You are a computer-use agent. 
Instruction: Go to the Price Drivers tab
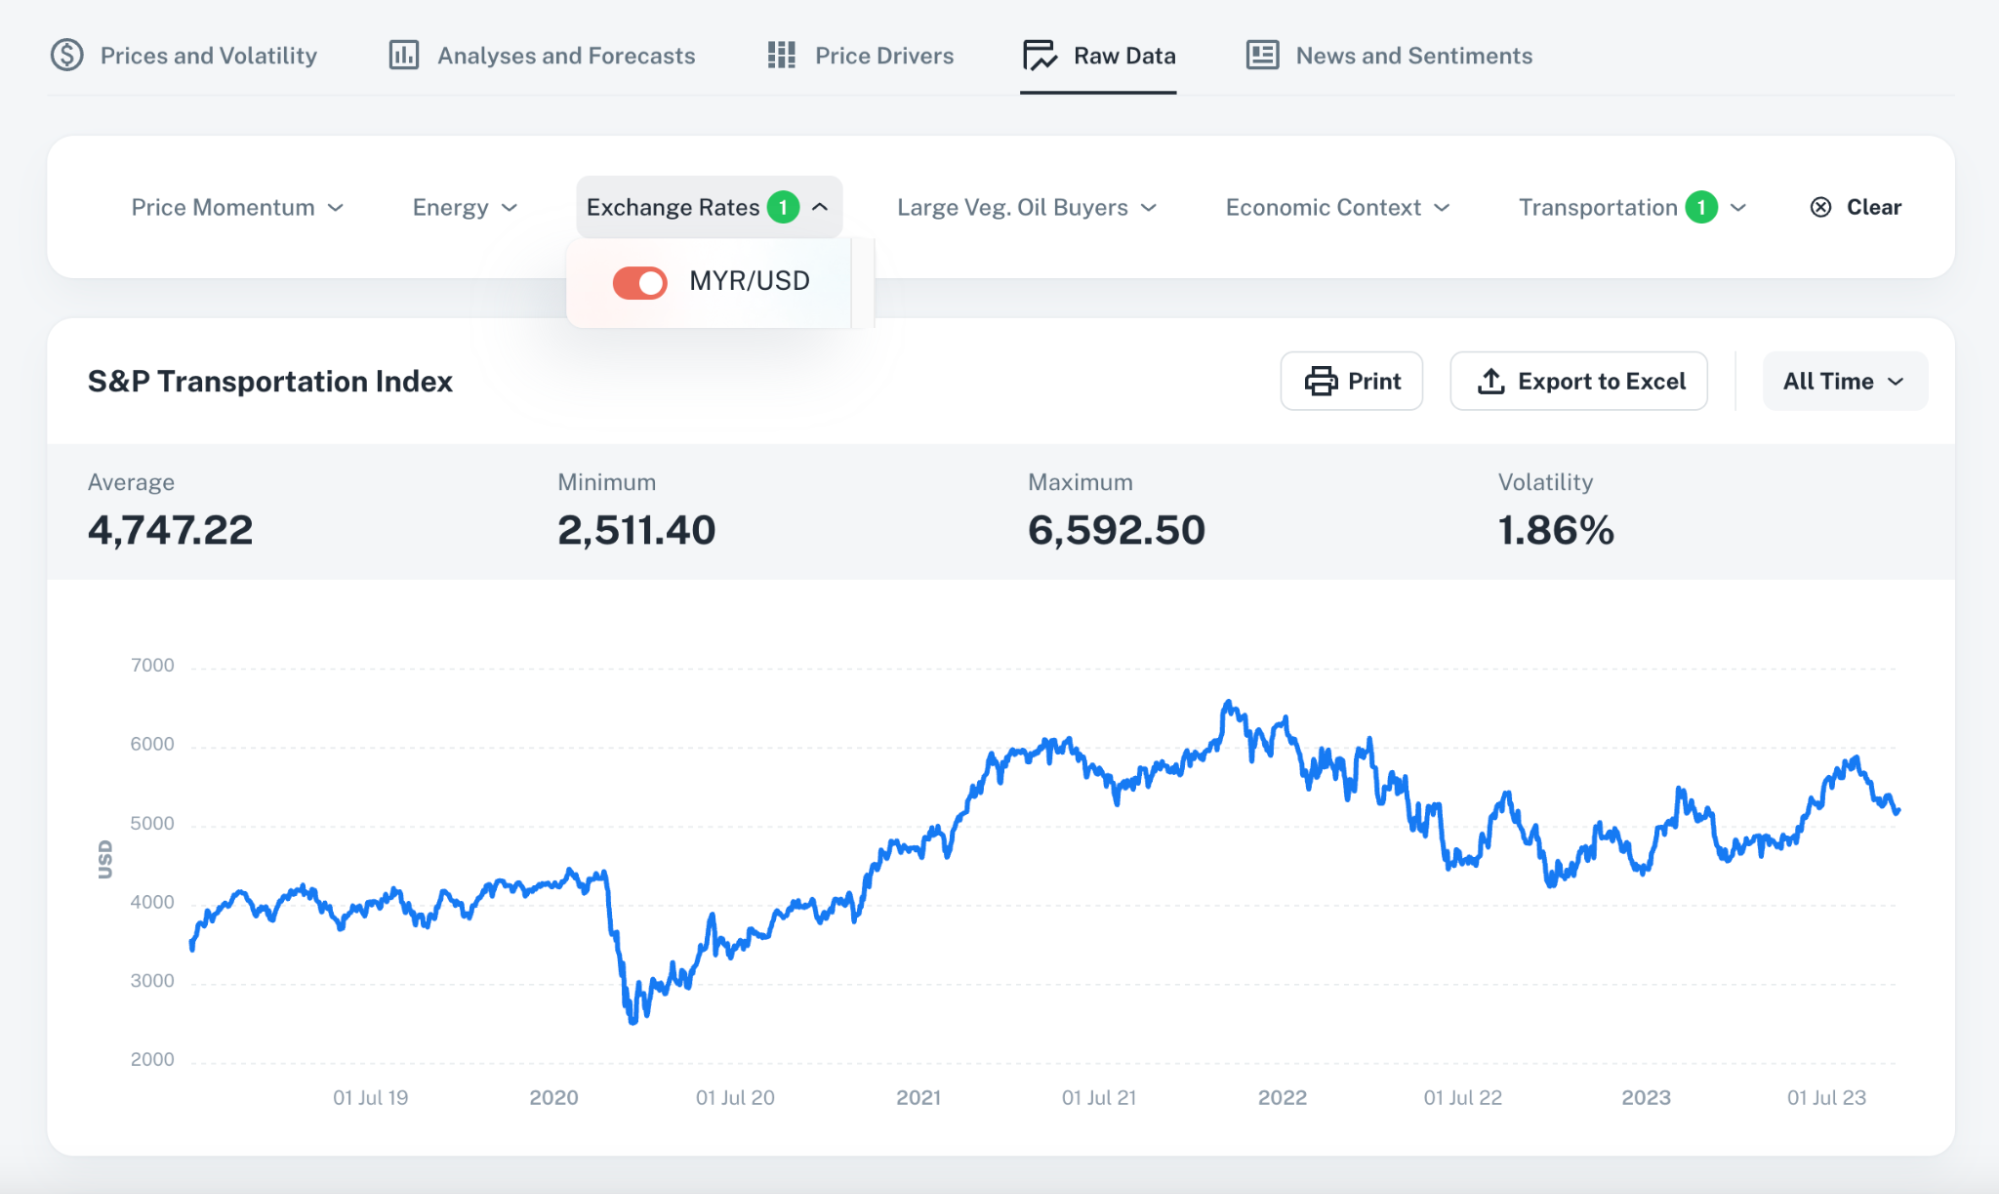tap(861, 55)
